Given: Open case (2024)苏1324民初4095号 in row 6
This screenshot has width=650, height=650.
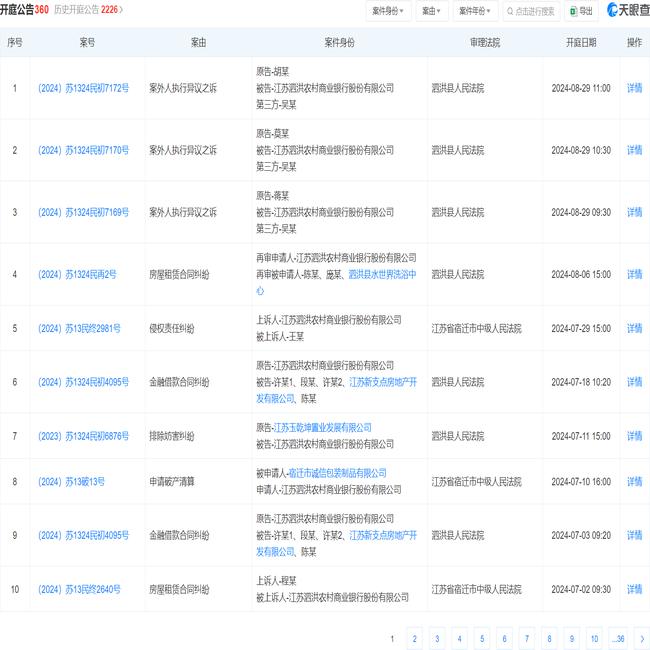Looking at the screenshot, I should tap(83, 382).
